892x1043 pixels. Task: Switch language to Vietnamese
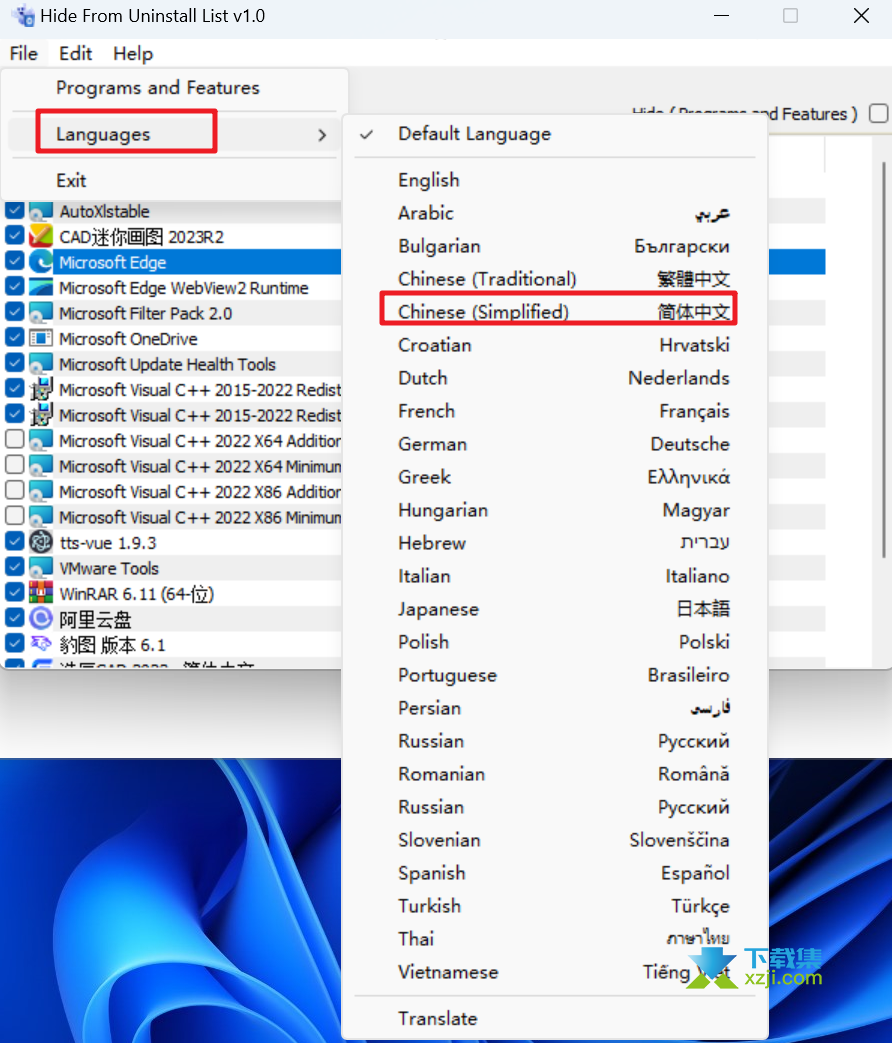point(555,972)
